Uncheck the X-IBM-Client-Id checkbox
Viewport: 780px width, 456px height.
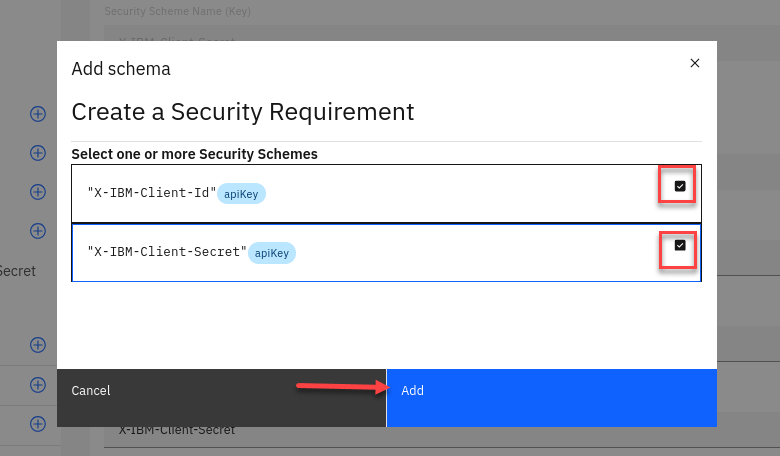click(680, 186)
